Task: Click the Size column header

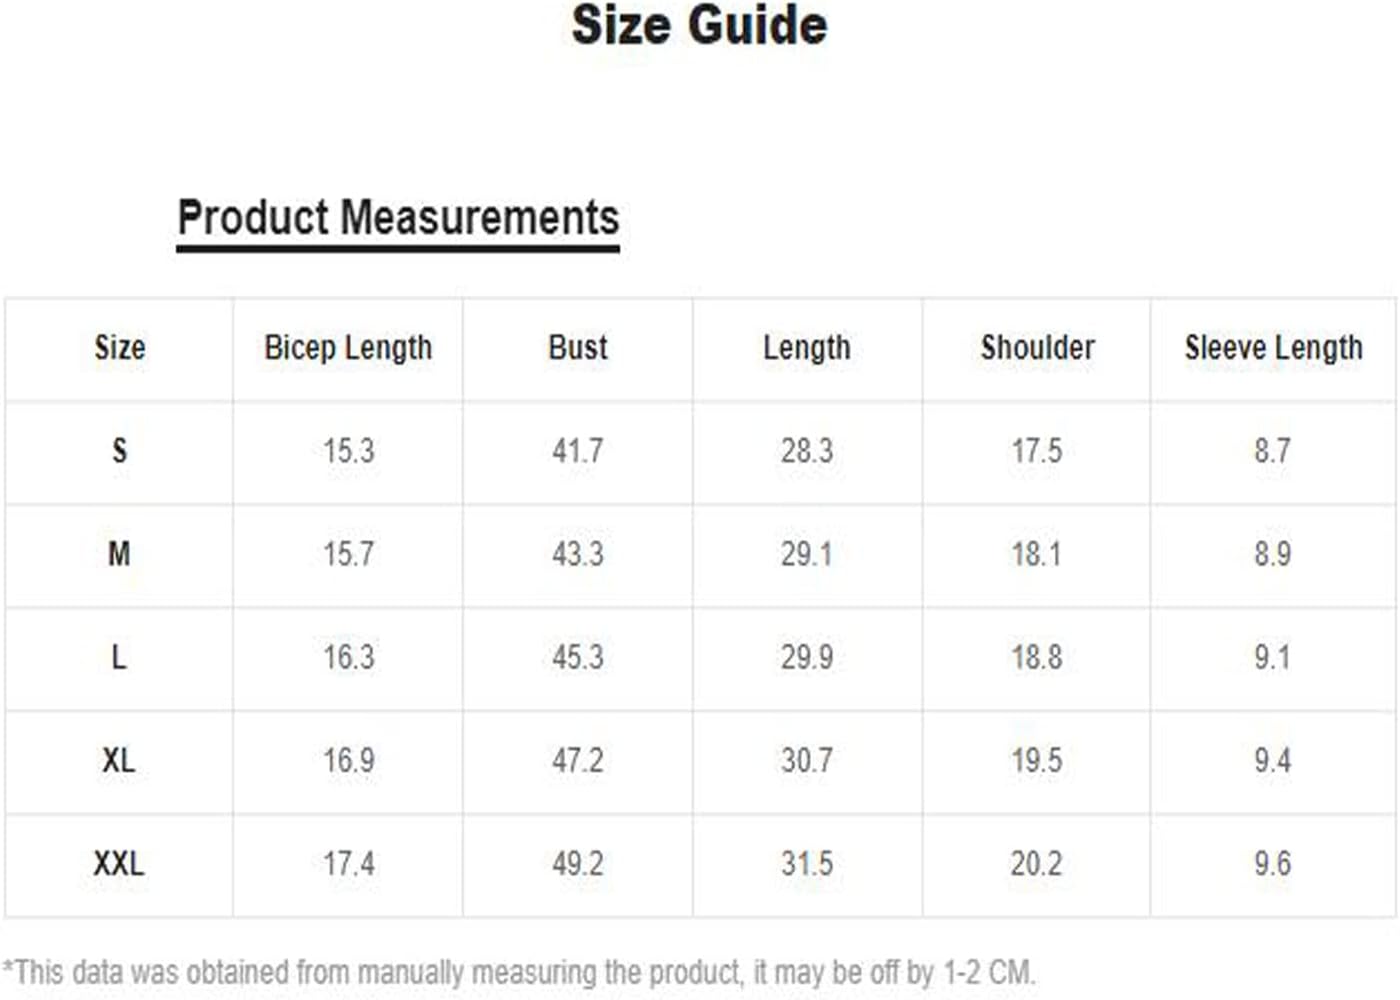Action: 120,348
